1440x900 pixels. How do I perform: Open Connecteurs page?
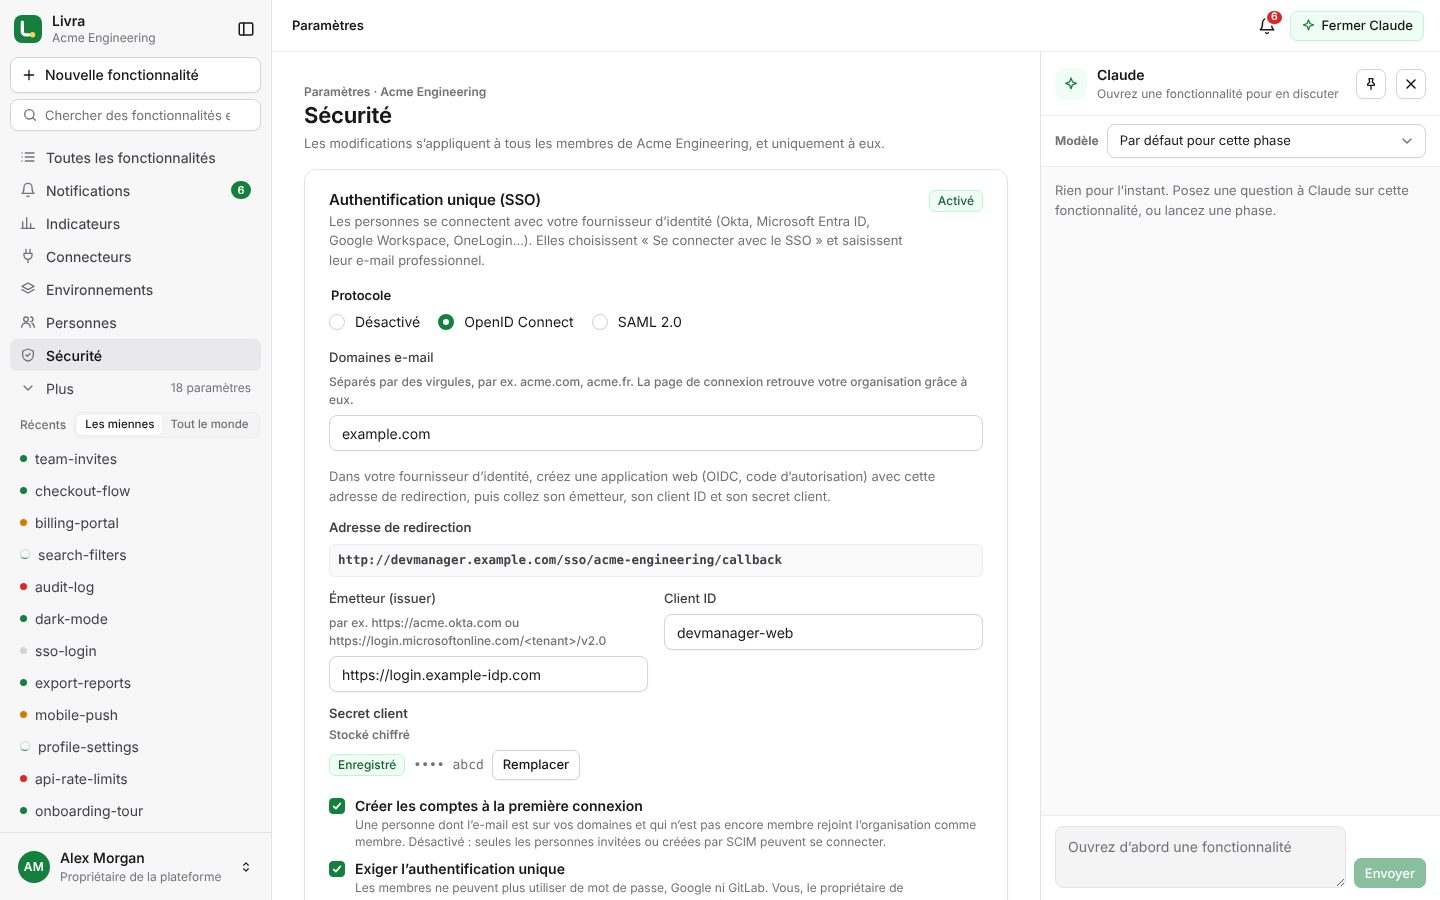click(x=135, y=257)
